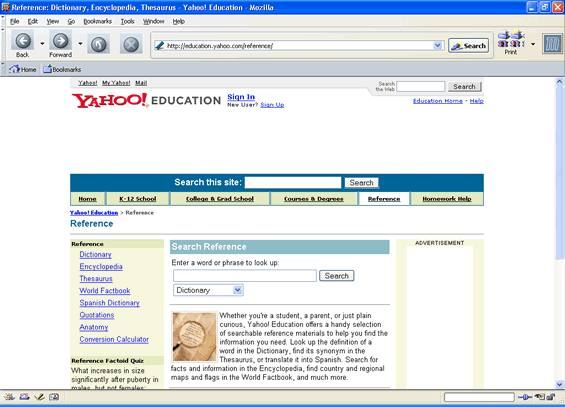The width and height of the screenshot is (565, 407).
Task: Switch to Homework Help tab
Action: point(447,199)
